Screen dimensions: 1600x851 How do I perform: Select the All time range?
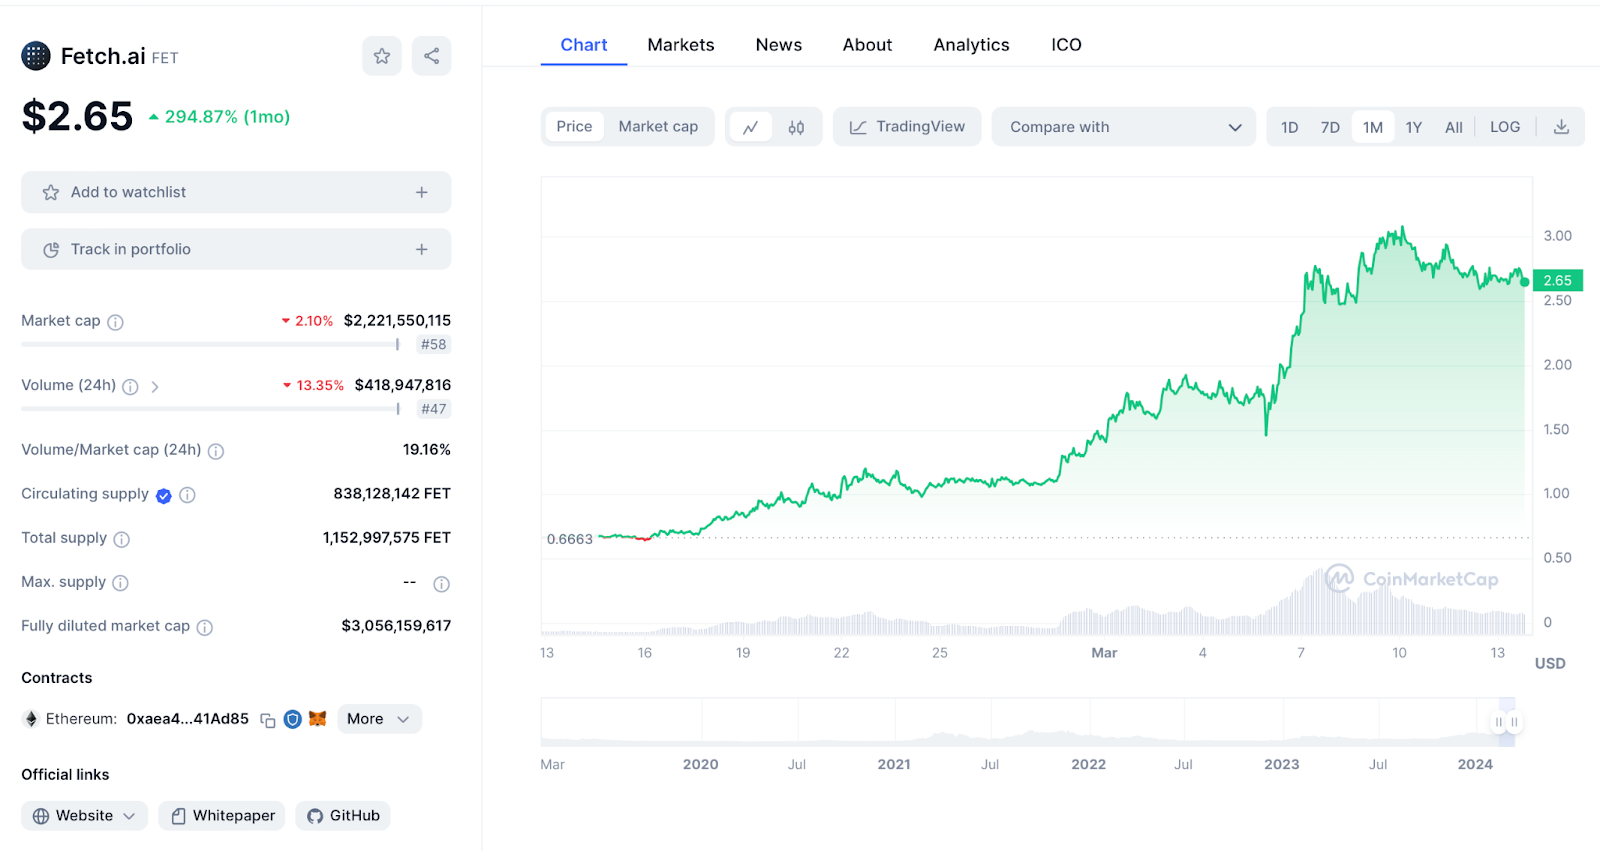click(1454, 127)
